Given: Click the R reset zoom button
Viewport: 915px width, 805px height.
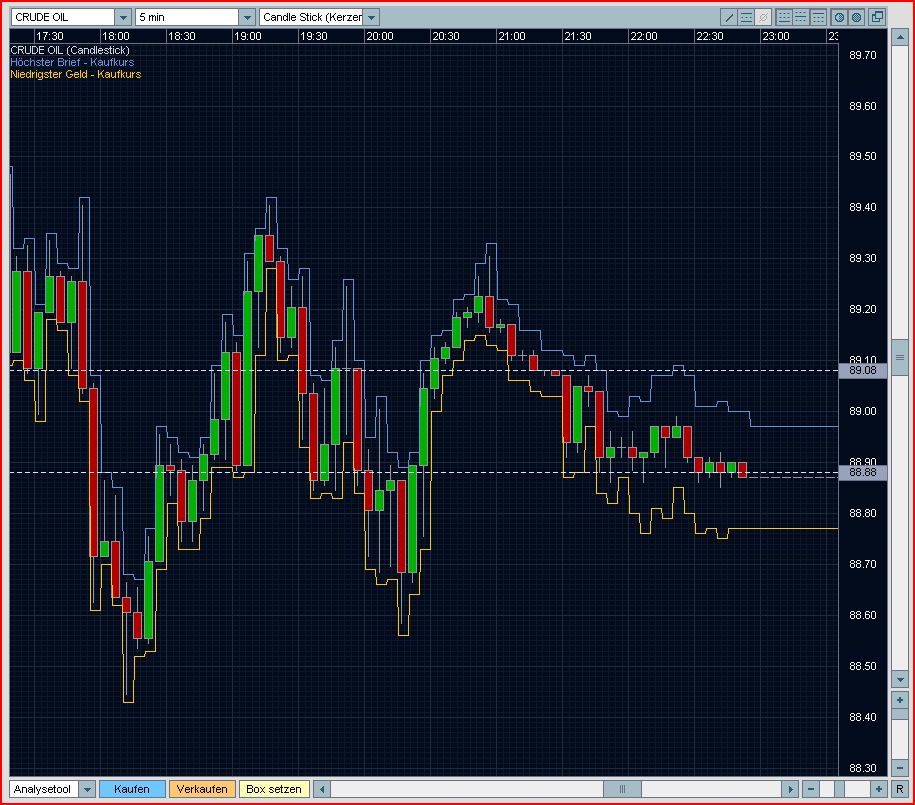Looking at the screenshot, I should [x=899, y=789].
